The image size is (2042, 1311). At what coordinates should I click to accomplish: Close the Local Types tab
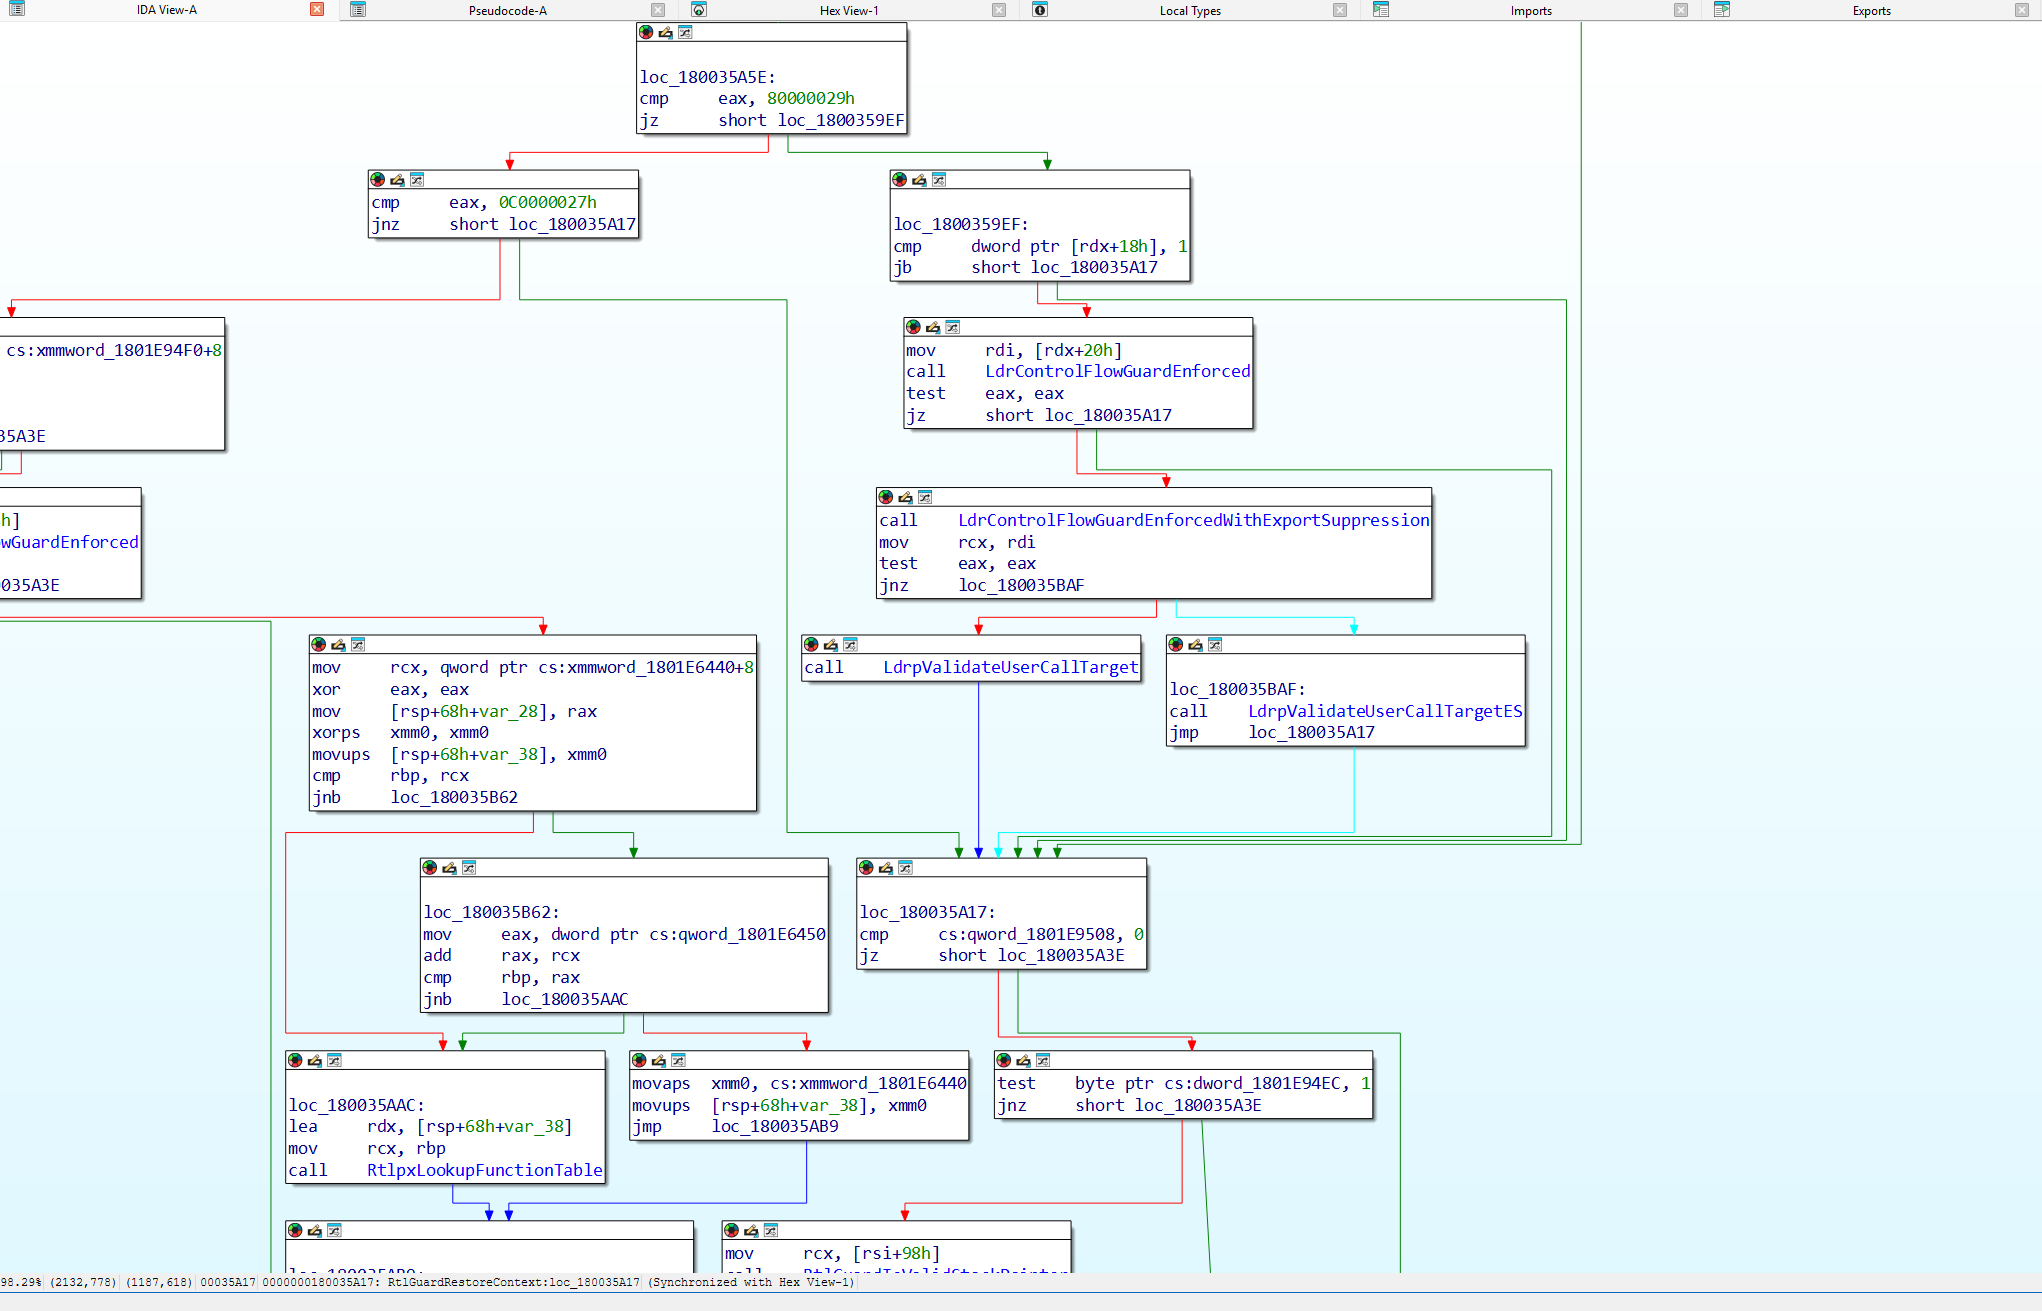[x=1340, y=10]
